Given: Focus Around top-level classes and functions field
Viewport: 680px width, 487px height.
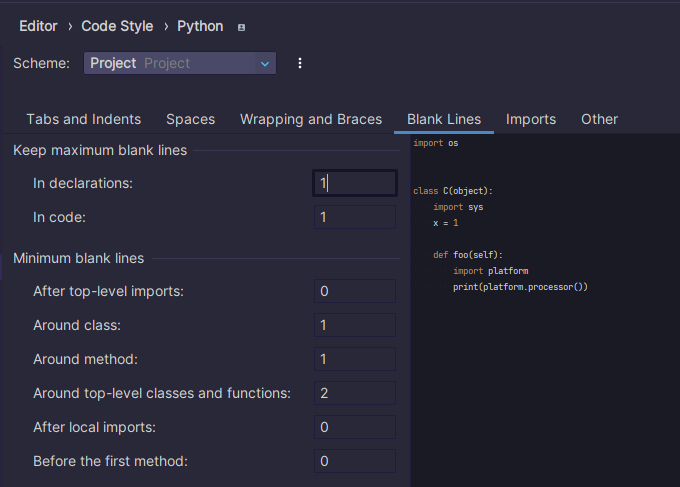Looking at the screenshot, I should [x=355, y=393].
